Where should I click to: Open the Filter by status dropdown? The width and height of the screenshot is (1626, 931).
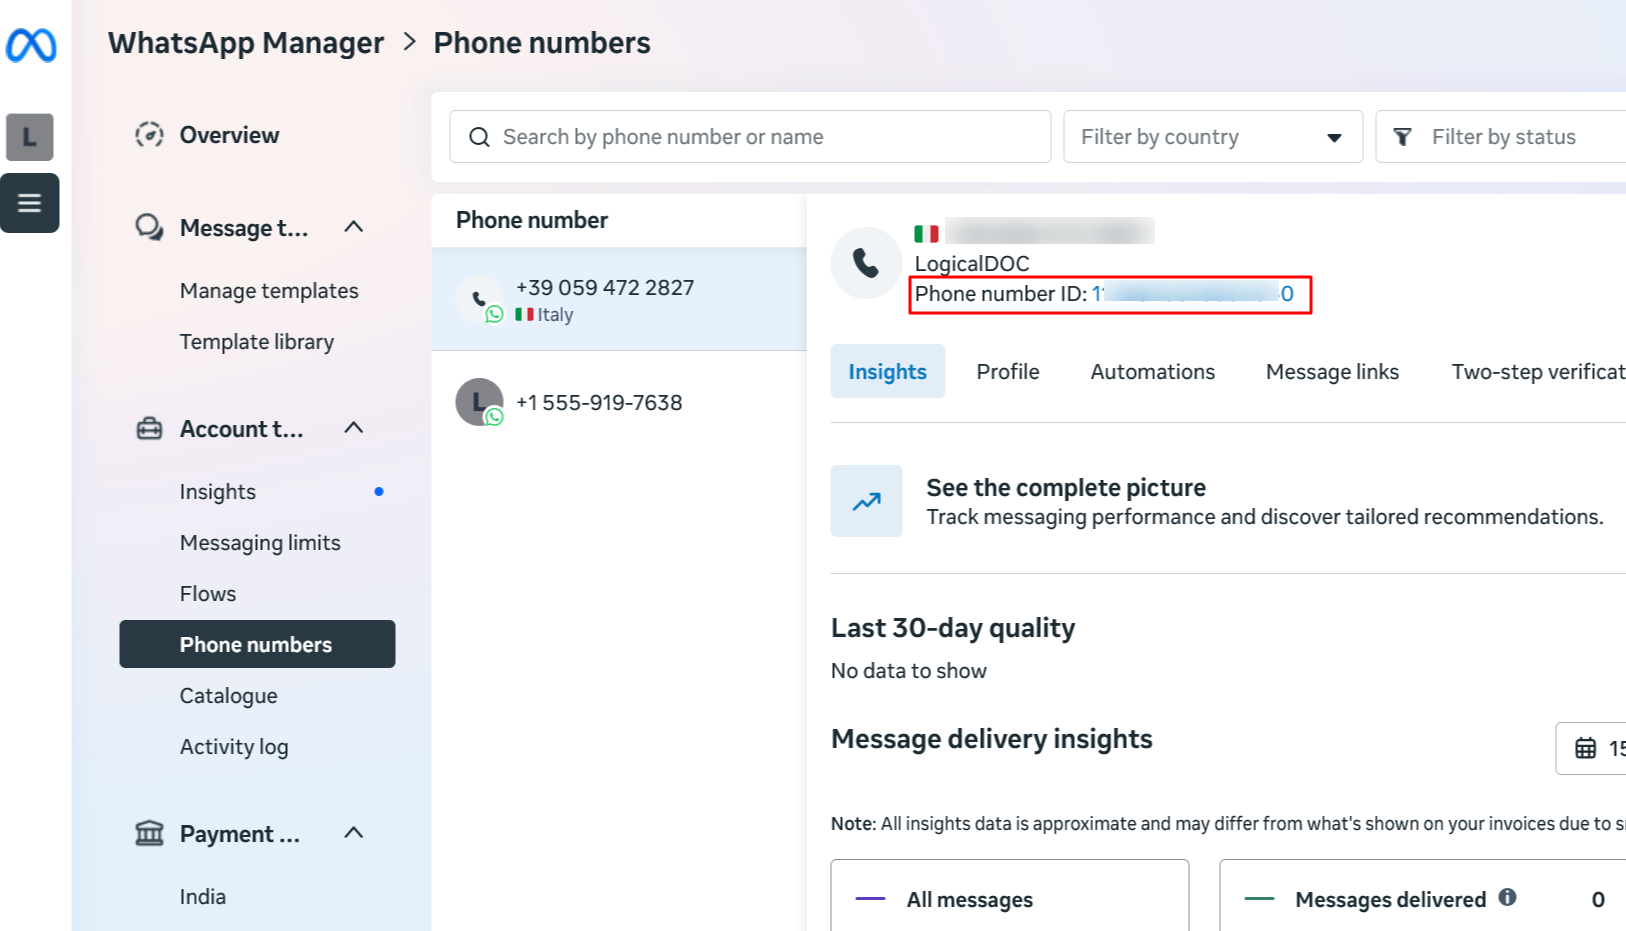click(x=1501, y=137)
